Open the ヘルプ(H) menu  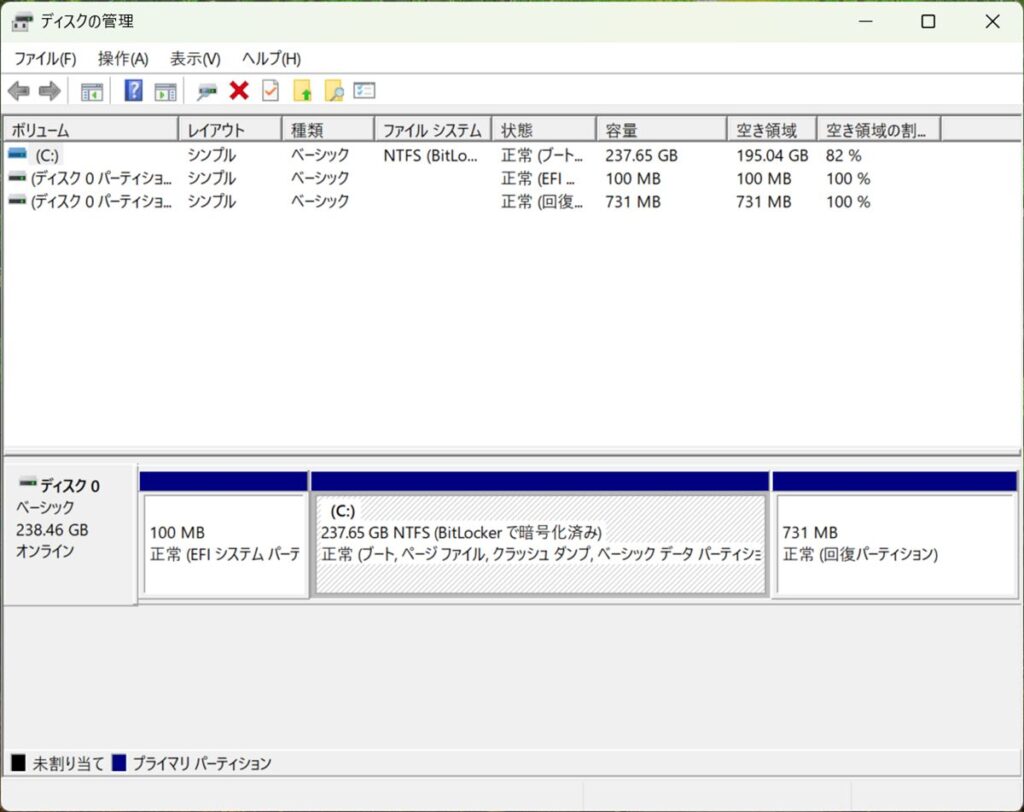point(271,59)
